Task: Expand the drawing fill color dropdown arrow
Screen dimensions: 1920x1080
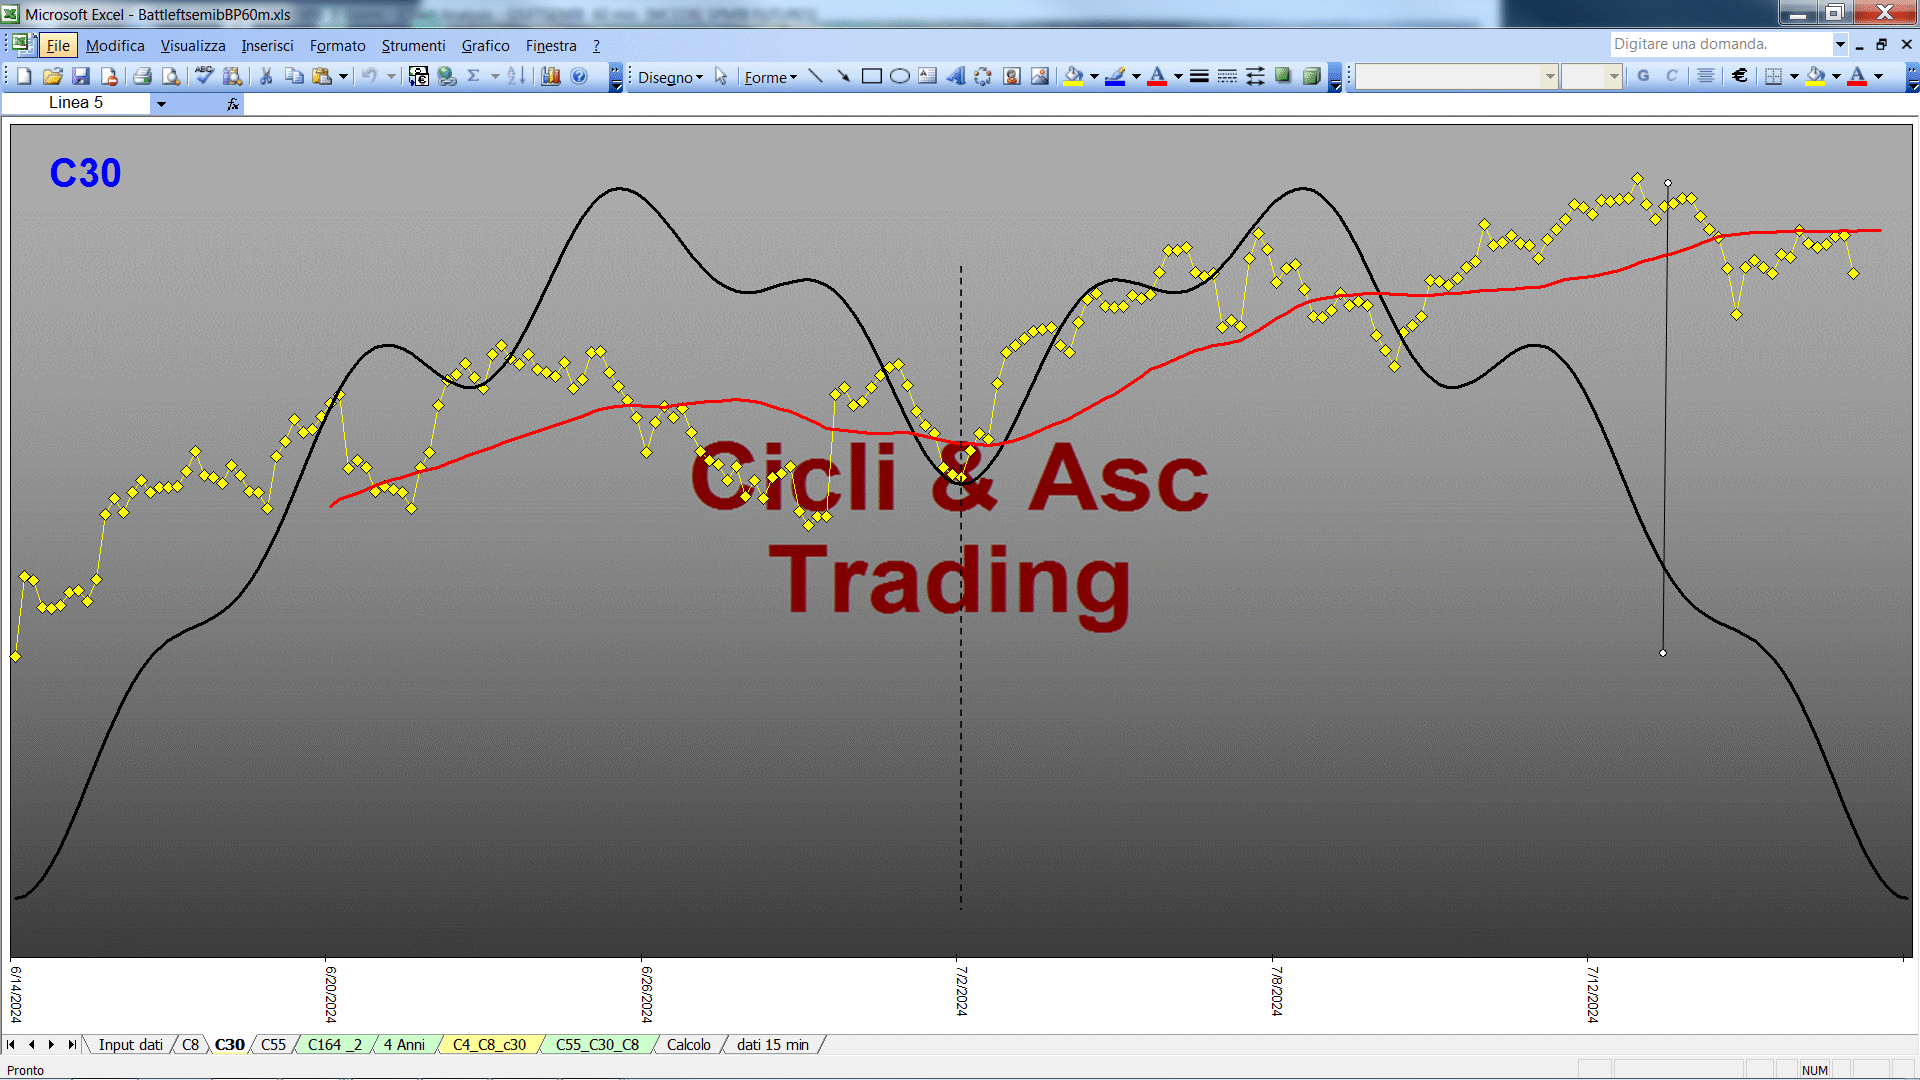Action: coord(1094,76)
